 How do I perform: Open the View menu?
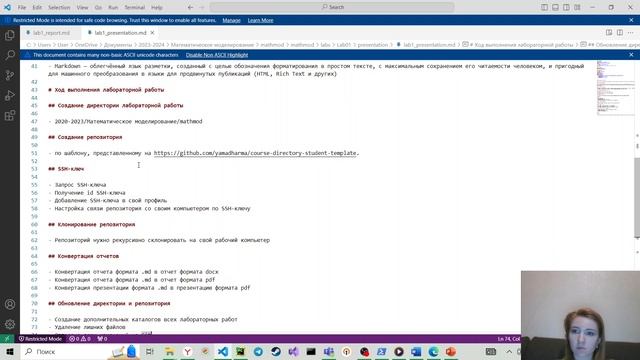[82, 7]
